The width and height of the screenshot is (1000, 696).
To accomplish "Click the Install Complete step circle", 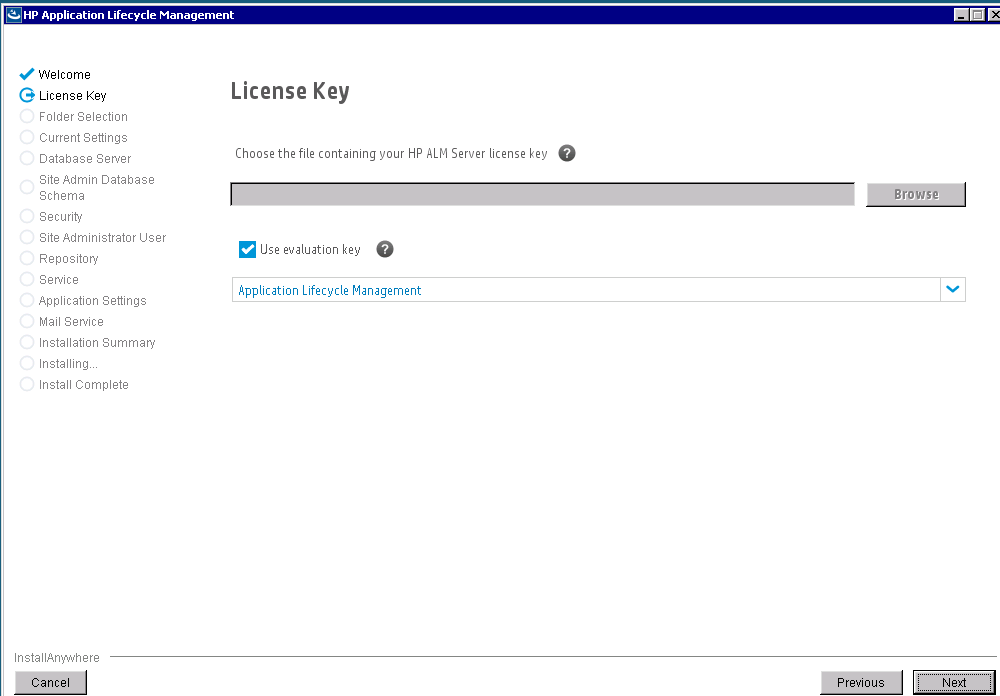I will (27, 385).
